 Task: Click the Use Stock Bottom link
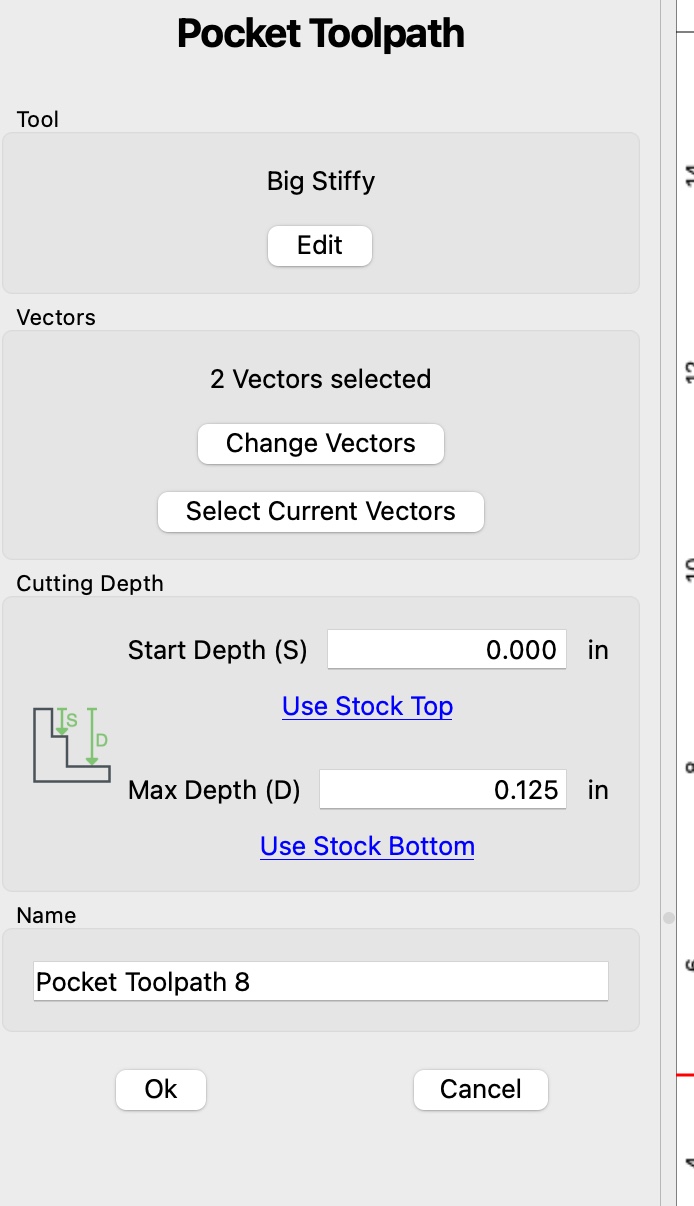(x=367, y=846)
